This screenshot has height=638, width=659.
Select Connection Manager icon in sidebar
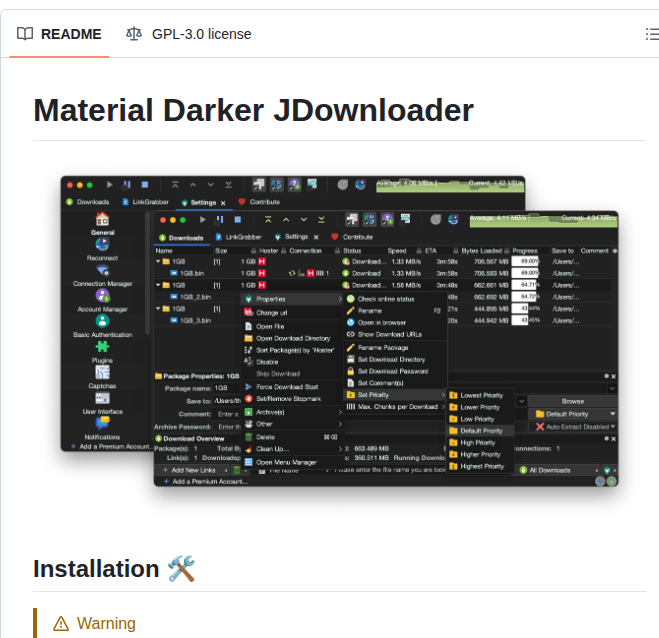103,270
